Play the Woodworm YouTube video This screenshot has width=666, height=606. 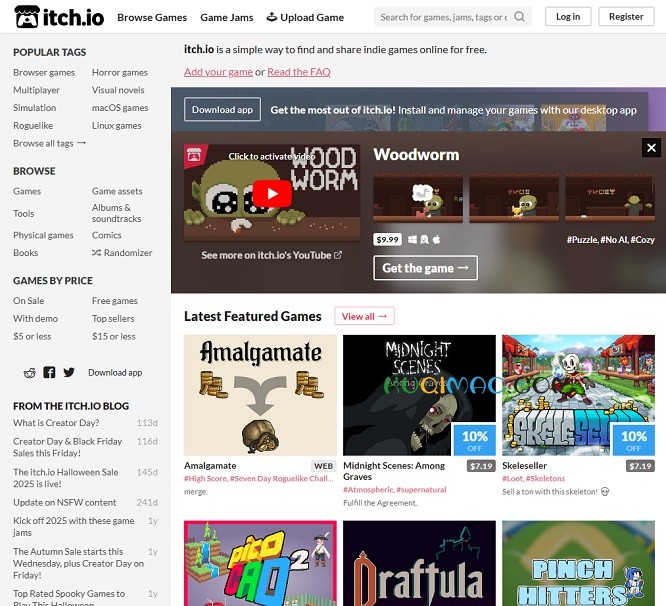(x=271, y=193)
